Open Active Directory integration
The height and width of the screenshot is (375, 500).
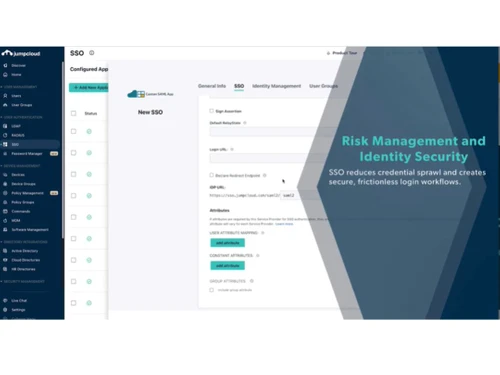25,251
